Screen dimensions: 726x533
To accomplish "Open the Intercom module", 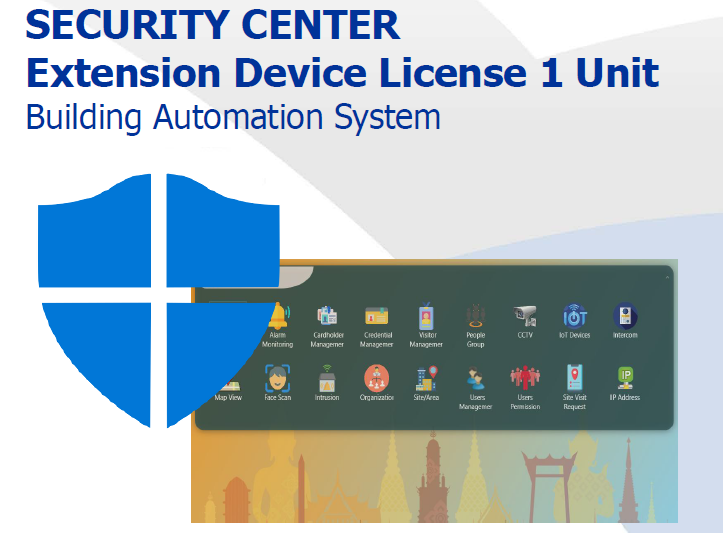I will pos(625,316).
